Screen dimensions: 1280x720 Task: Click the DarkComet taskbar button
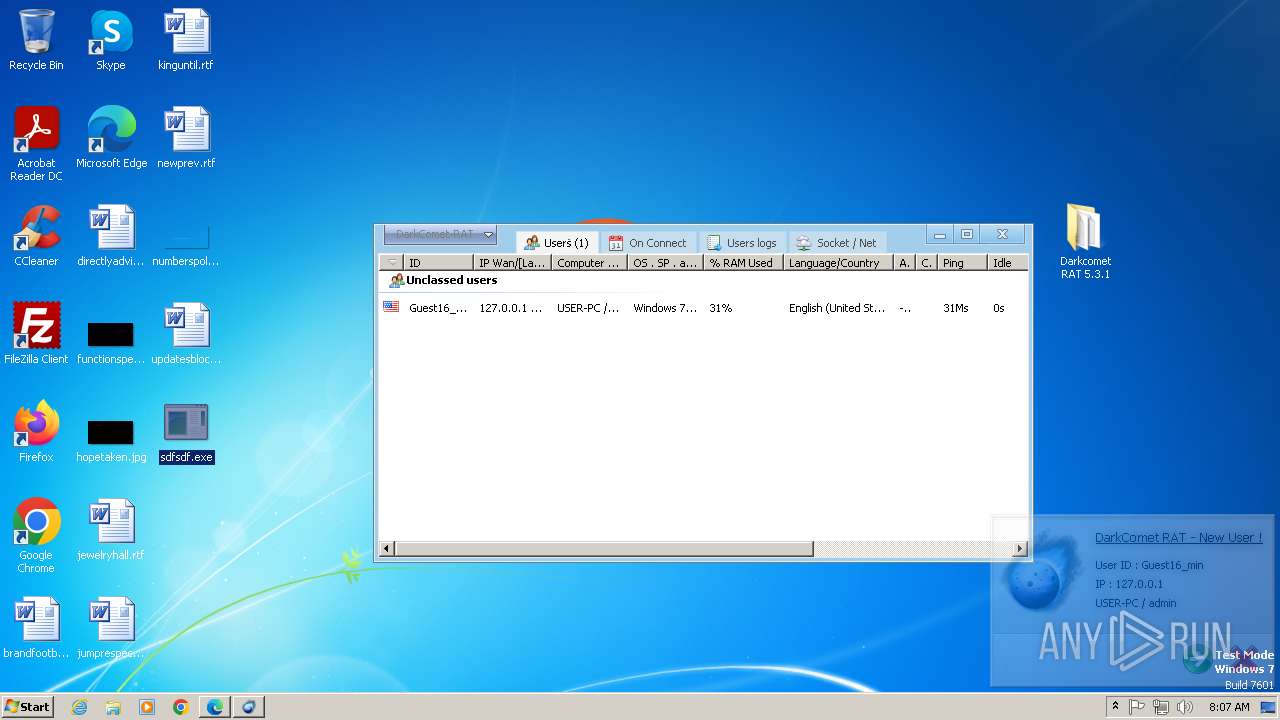249,707
